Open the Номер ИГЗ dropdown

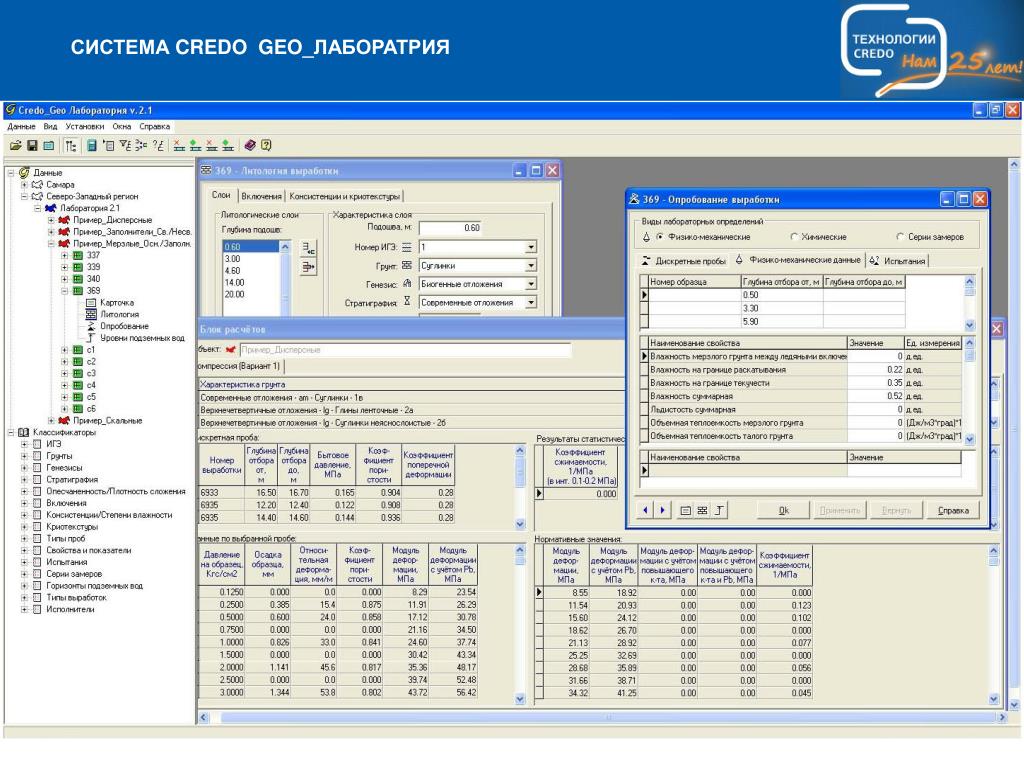pos(531,248)
